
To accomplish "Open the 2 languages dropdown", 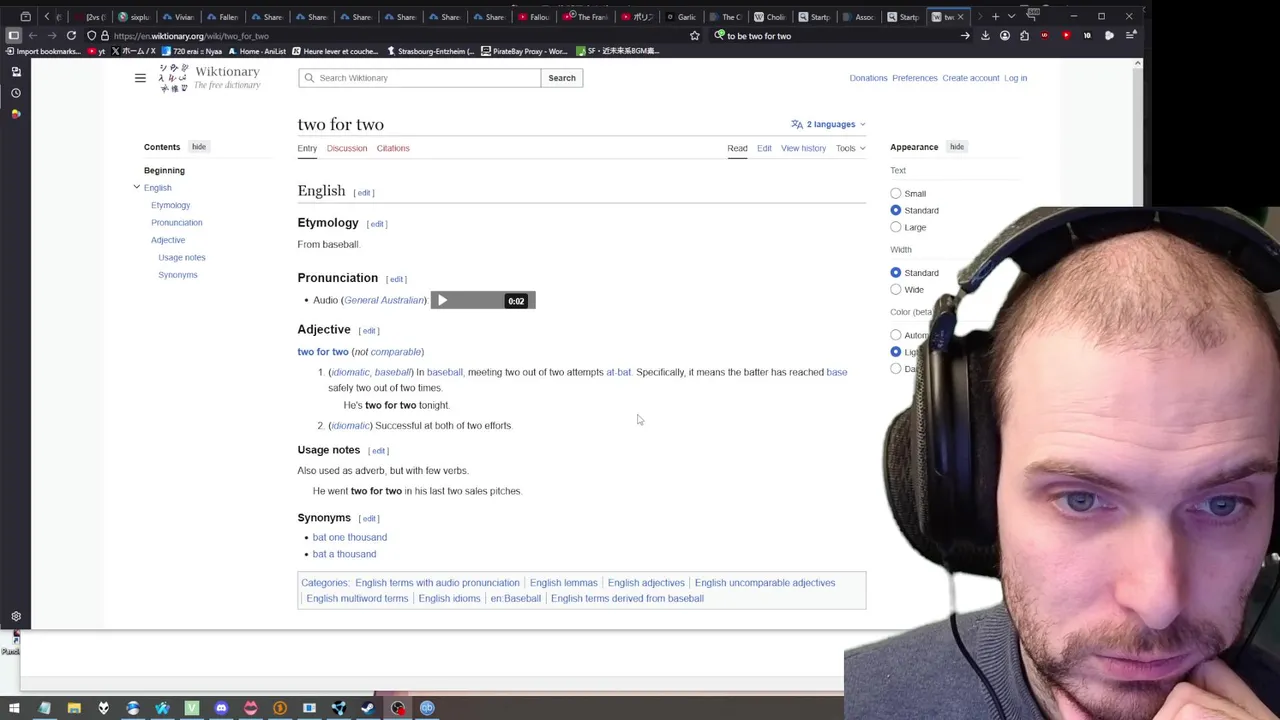I will coord(829,124).
